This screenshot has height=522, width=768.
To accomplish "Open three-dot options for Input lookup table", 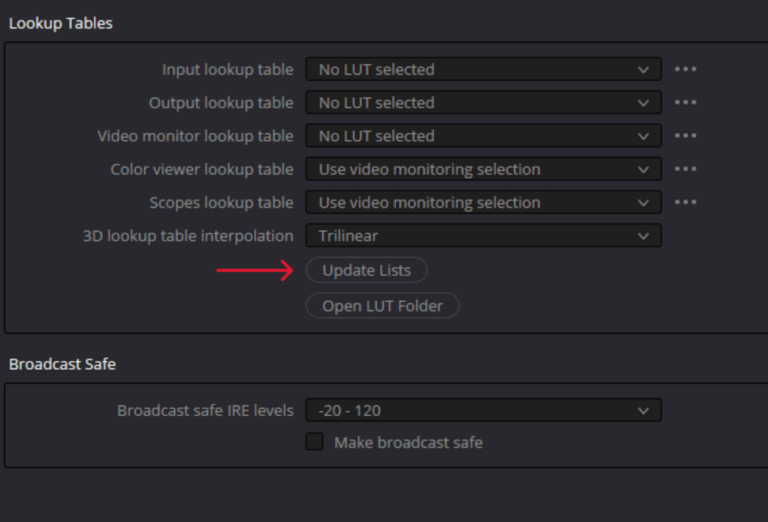I will point(685,69).
